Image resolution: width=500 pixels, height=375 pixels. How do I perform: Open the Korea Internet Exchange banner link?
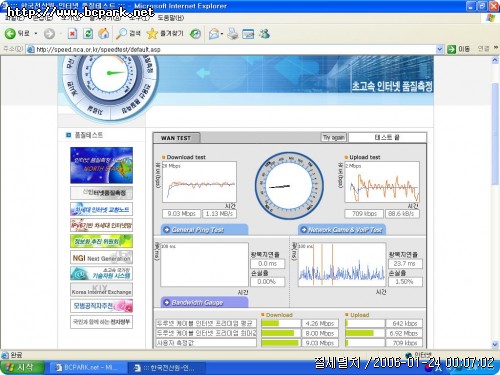[x=101, y=290]
